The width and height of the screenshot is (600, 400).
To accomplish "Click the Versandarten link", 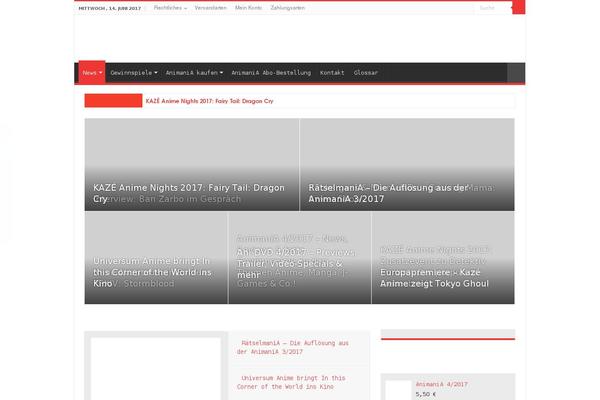I will tap(210, 8).
